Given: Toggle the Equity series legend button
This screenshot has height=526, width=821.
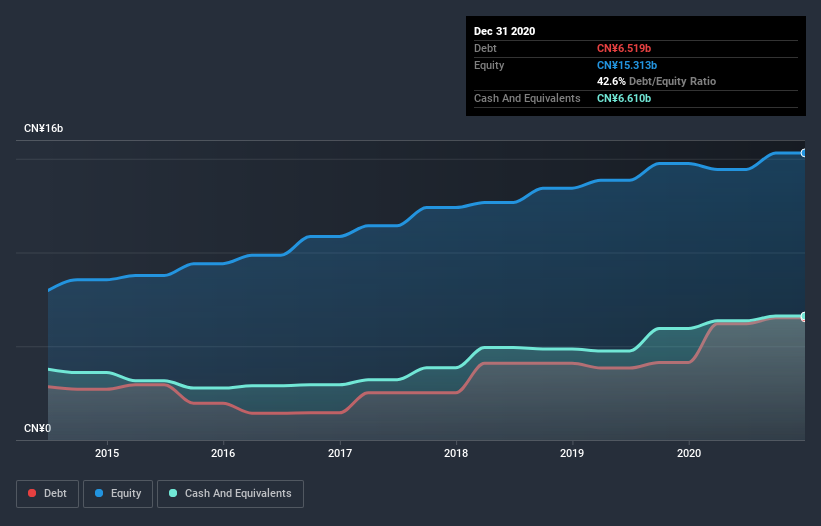Looking at the screenshot, I should 118,494.
